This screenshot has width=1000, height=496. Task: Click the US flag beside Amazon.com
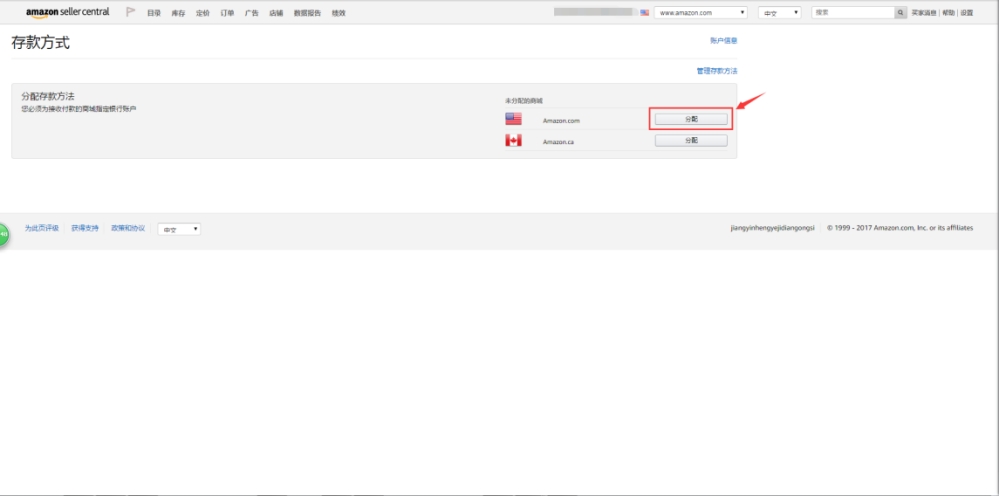pos(513,119)
